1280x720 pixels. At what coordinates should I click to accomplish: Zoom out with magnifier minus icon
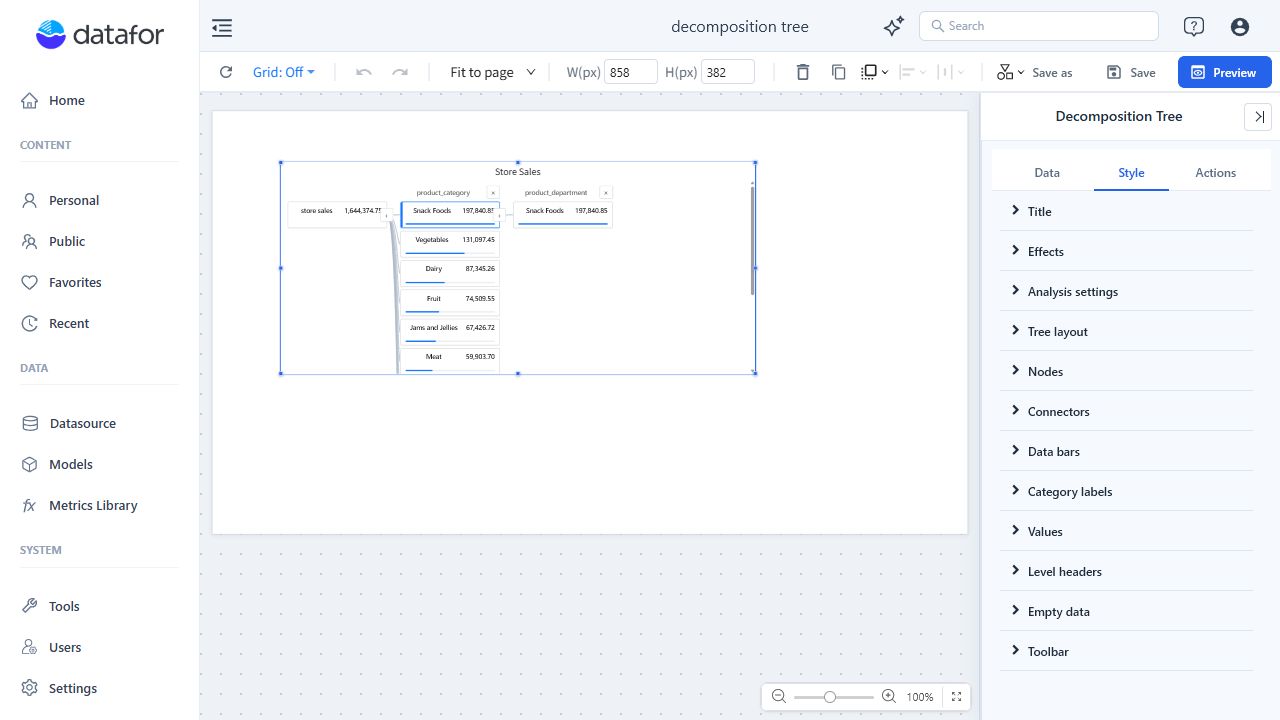coord(779,696)
